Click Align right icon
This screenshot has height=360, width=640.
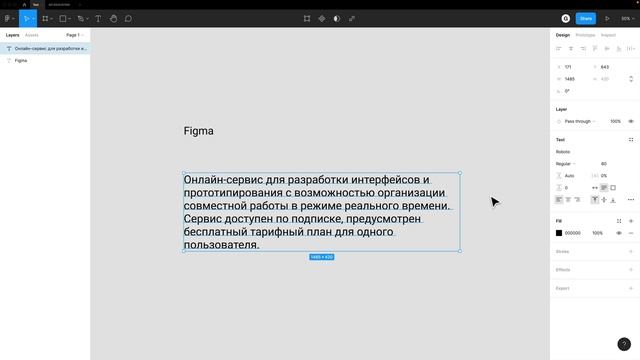pyautogui.click(x=583, y=49)
